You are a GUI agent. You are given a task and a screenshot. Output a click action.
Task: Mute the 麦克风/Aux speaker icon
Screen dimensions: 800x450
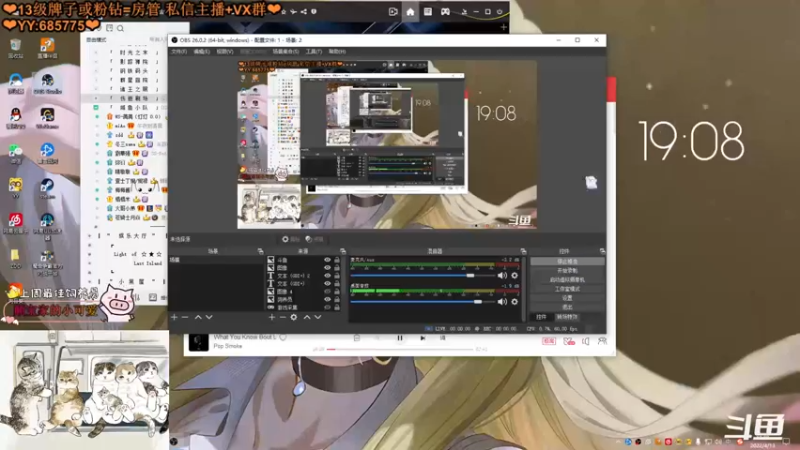[x=502, y=276]
